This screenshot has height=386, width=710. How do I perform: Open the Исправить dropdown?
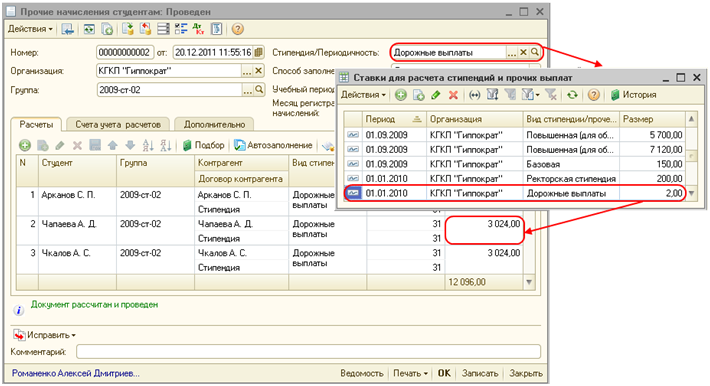point(45,335)
